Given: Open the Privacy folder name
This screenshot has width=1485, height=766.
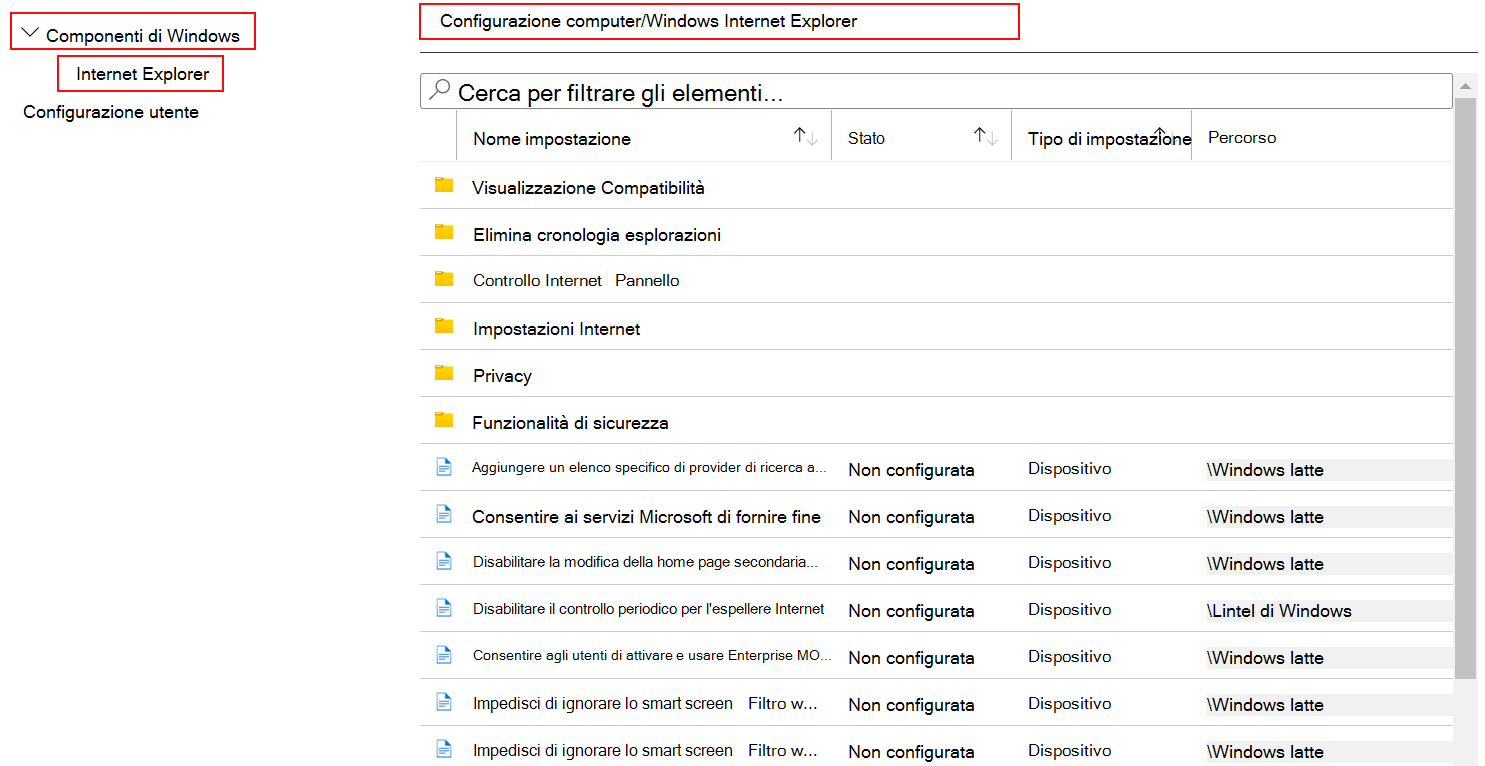Looking at the screenshot, I should pyautogui.click(x=502, y=376).
